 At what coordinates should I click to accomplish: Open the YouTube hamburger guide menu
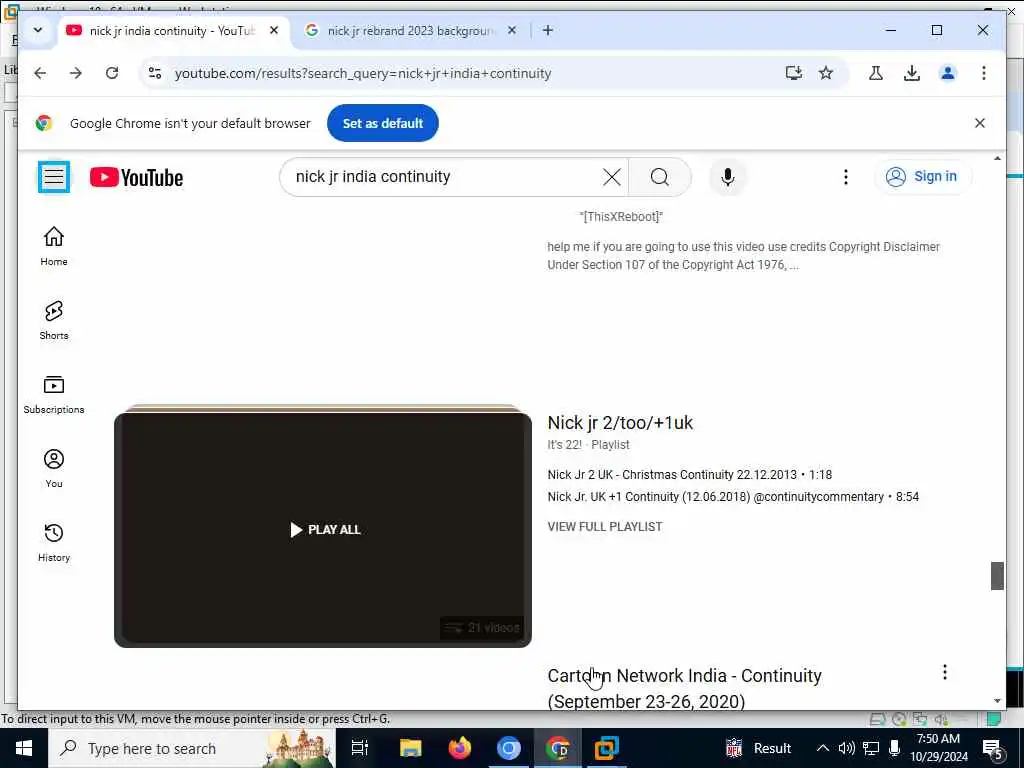tap(54, 177)
